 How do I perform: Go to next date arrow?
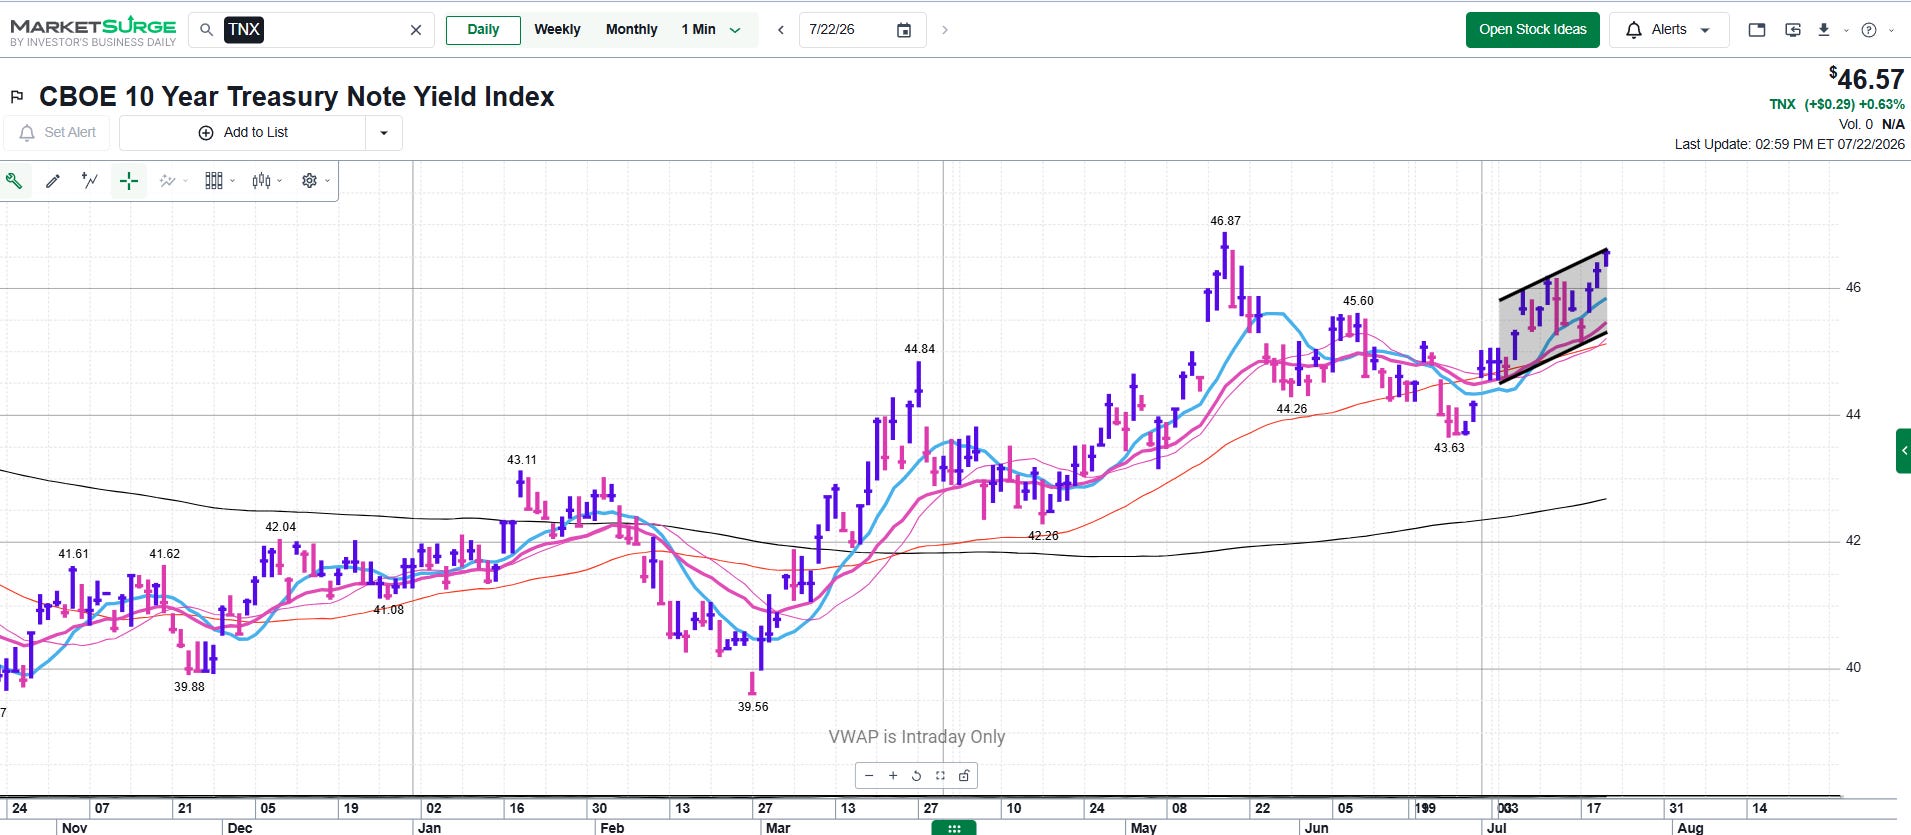pos(944,30)
